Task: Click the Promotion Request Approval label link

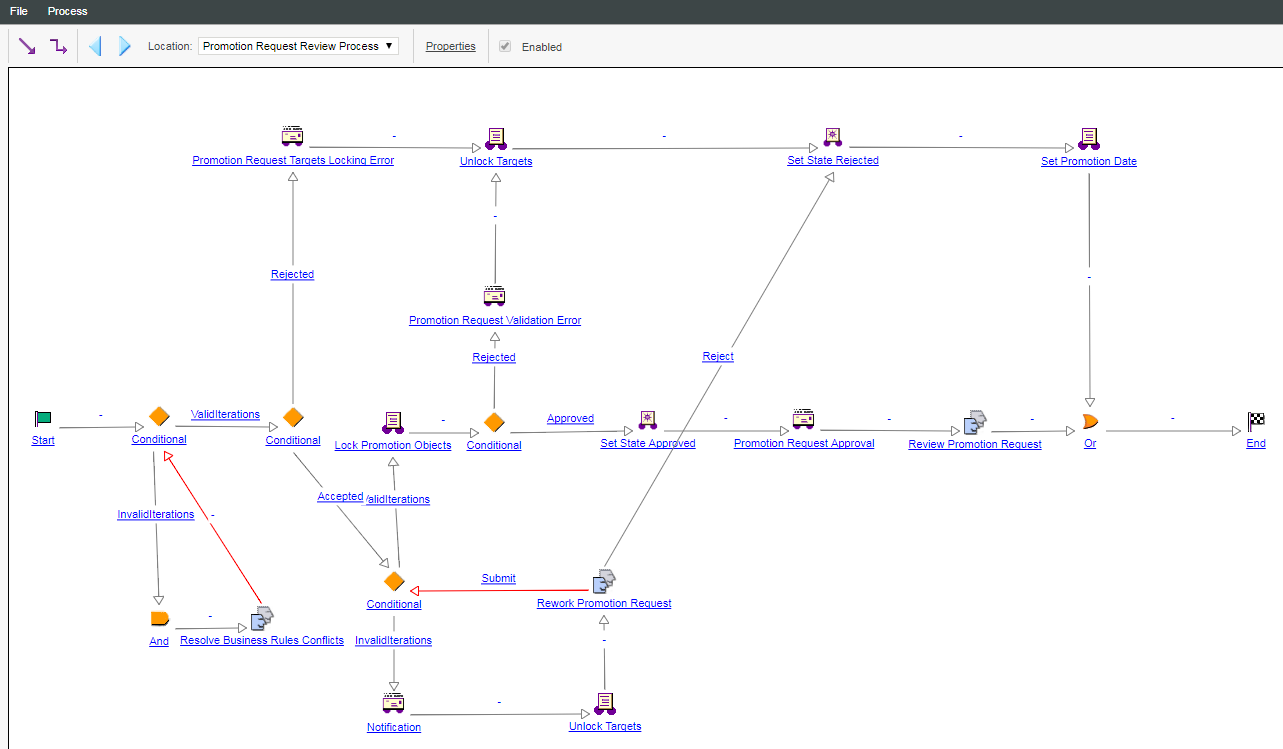Action: coord(804,443)
